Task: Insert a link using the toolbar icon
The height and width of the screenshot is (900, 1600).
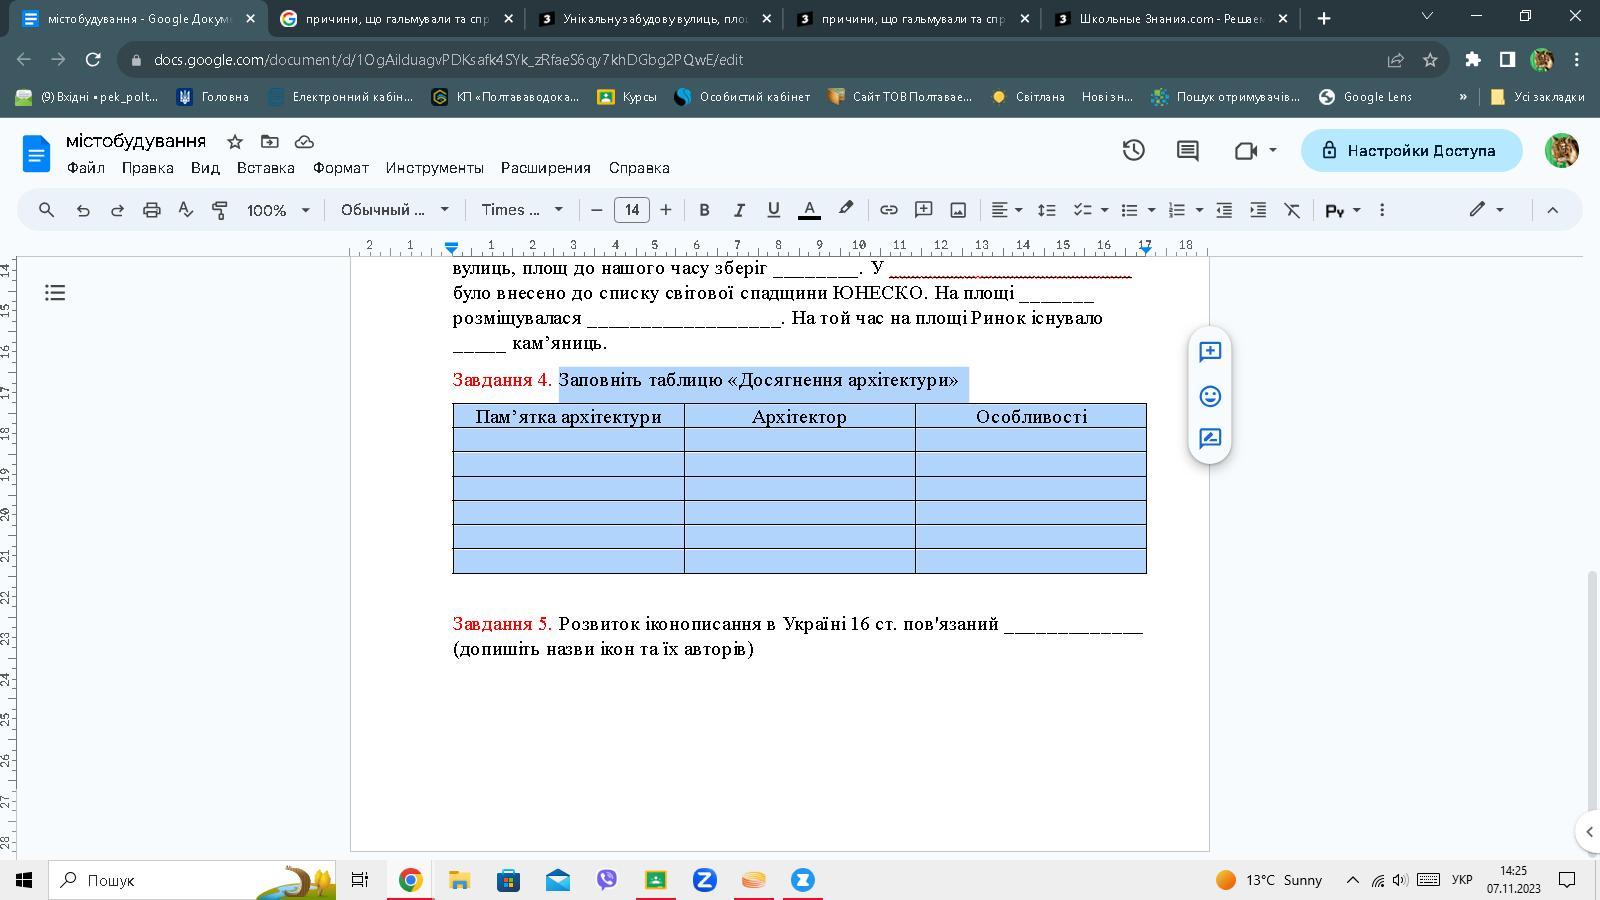Action: (x=888, y=210)
